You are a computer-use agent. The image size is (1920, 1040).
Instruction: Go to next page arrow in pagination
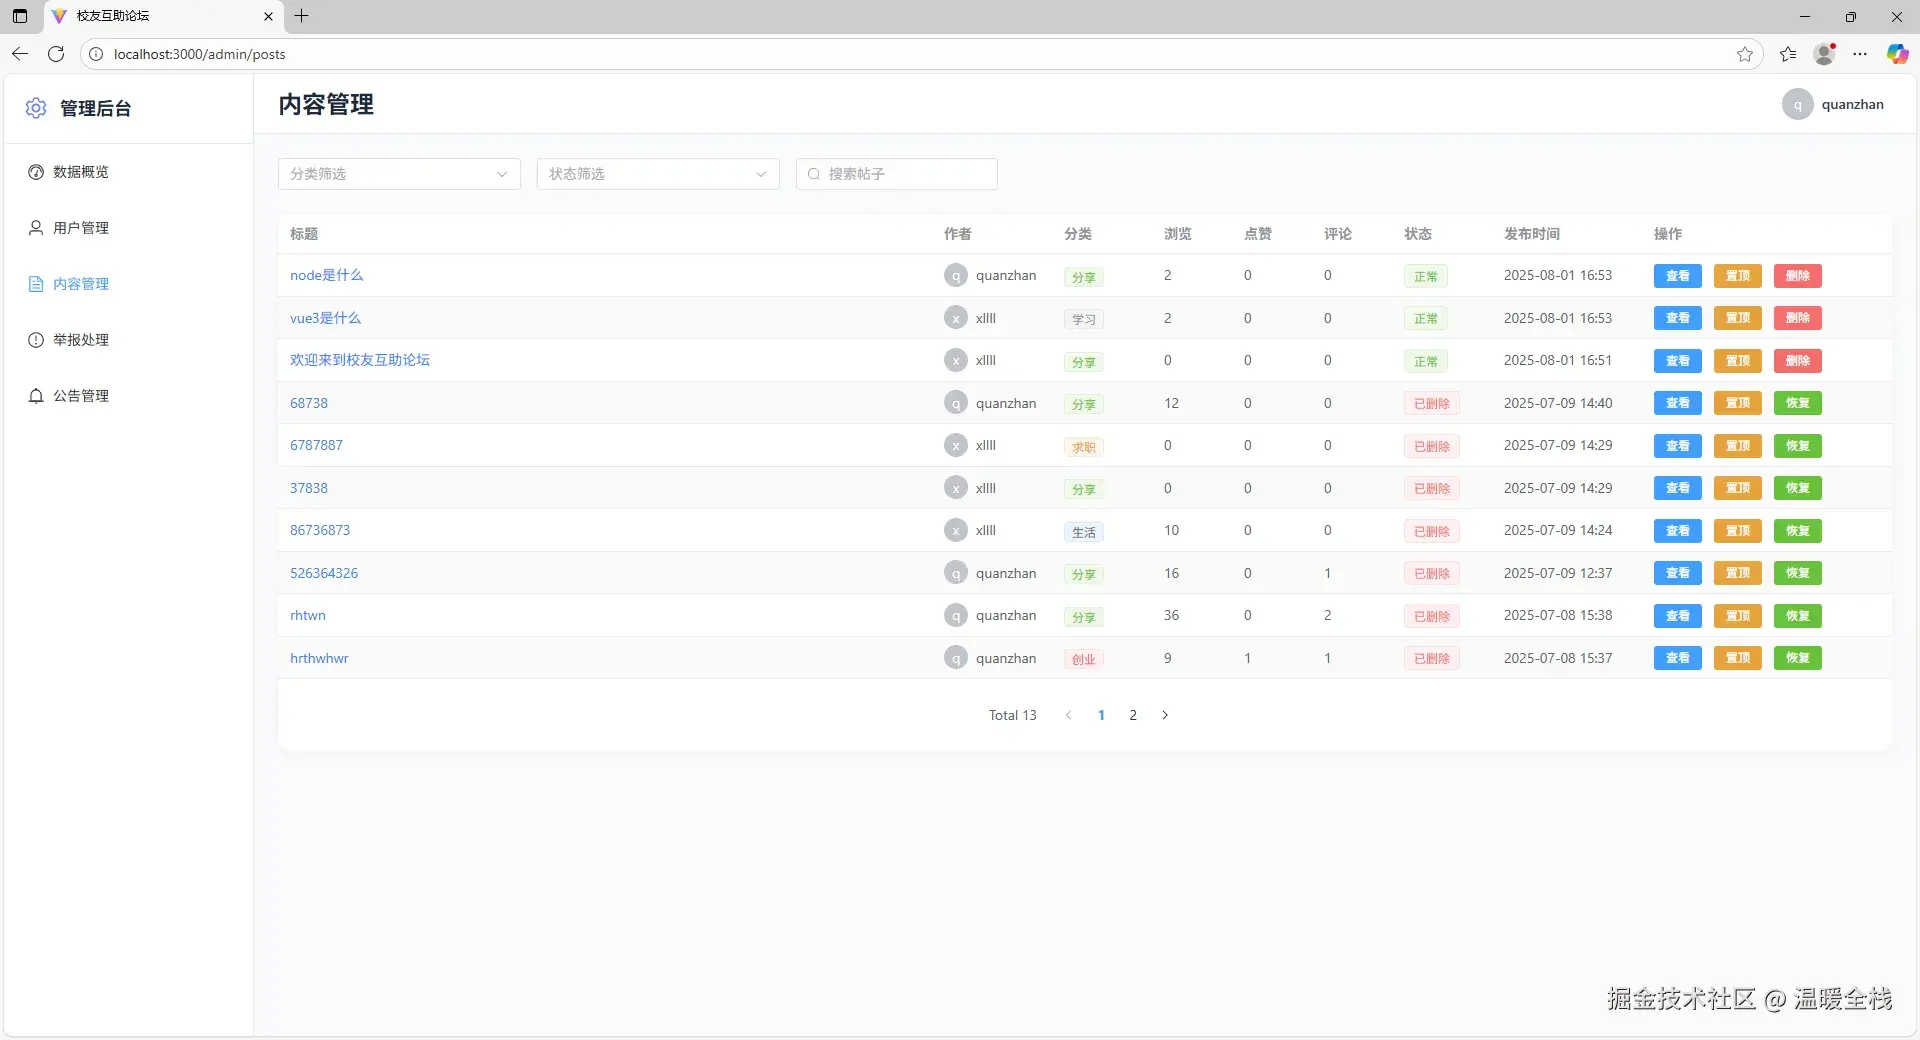click(x=1165, y=715)
